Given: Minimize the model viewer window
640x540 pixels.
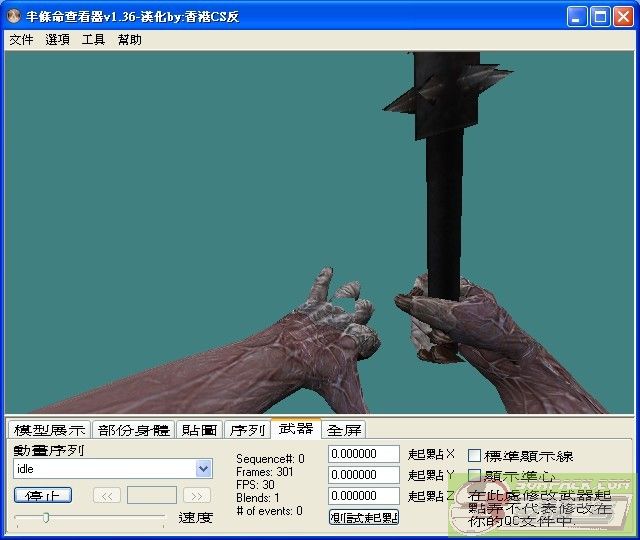Looking at the screenshot, I should [x=577, y=17].
